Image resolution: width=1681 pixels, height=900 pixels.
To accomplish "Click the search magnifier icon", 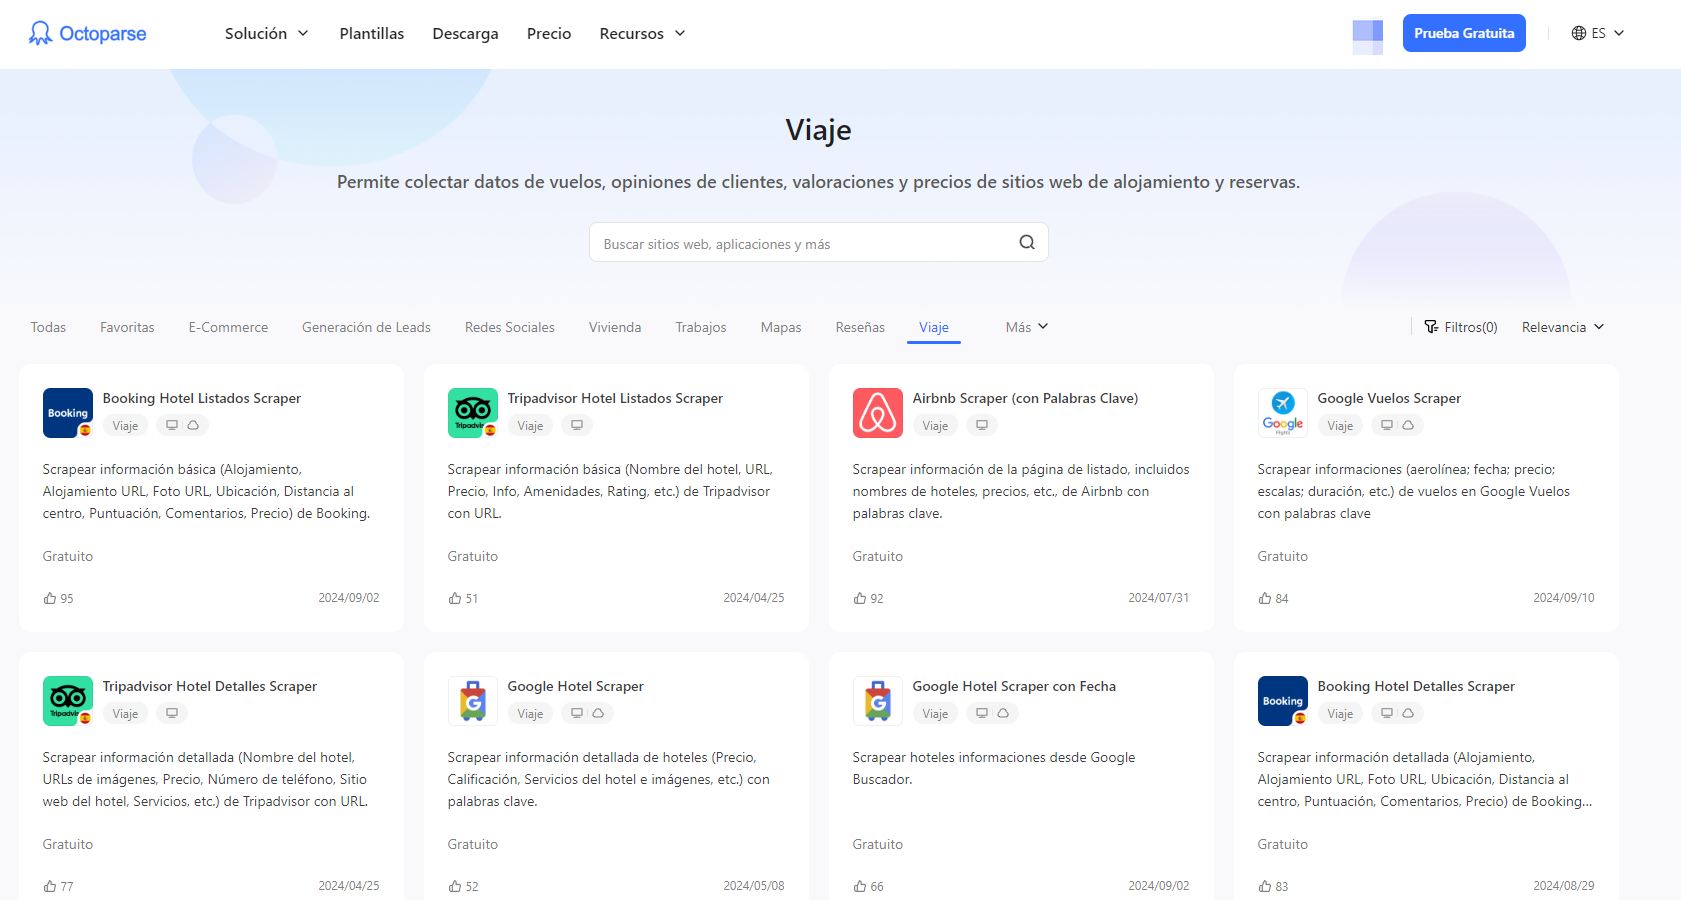I will (x=1027, y=243).
